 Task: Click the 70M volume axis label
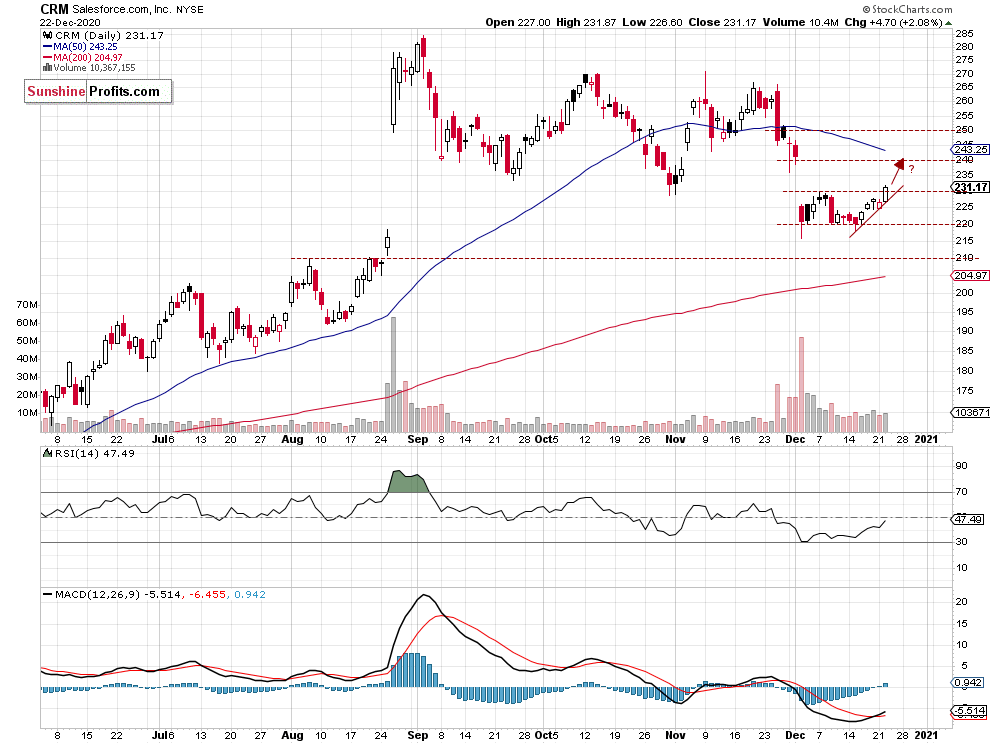(x=27, y=304)
